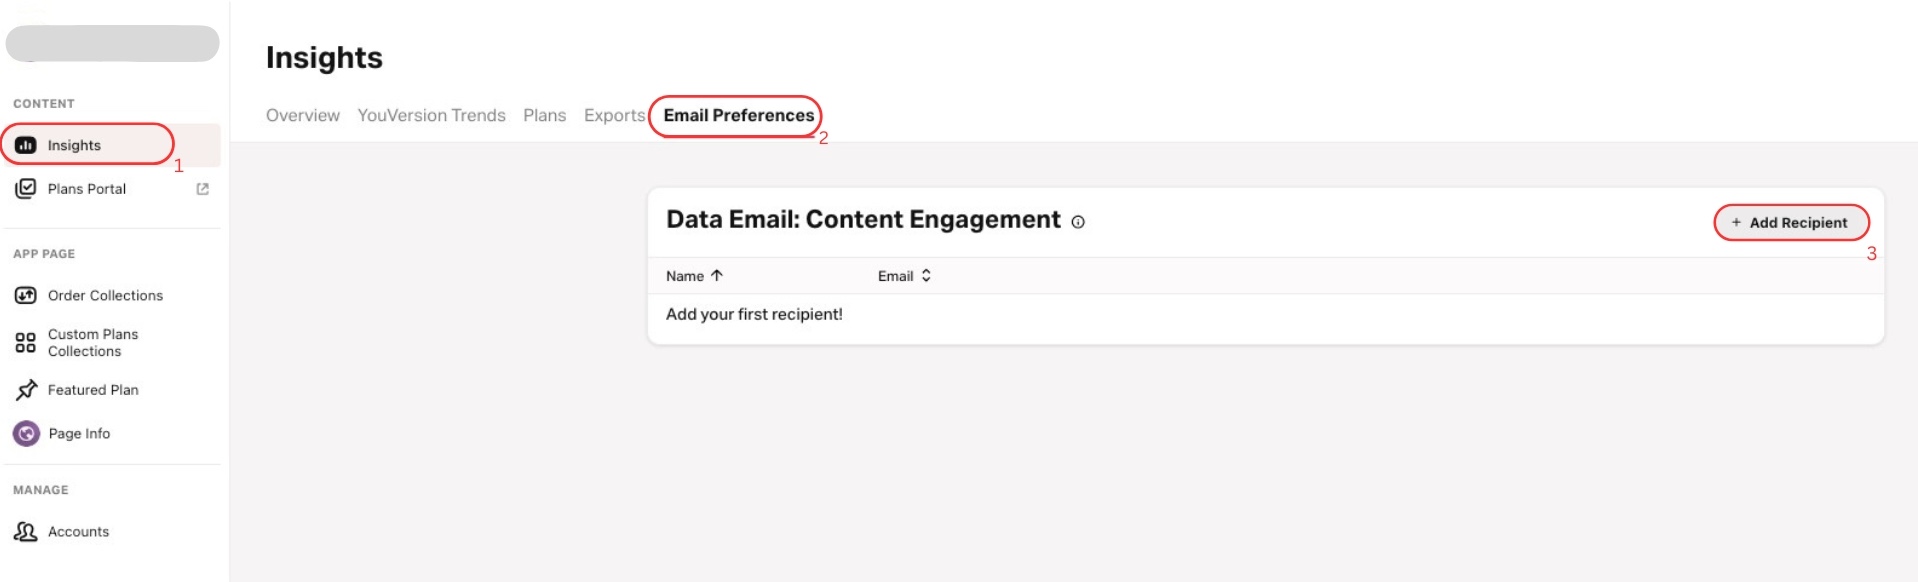
Task: Click the Plans Portal checkmark icon
Action: (x=26, y=188)
